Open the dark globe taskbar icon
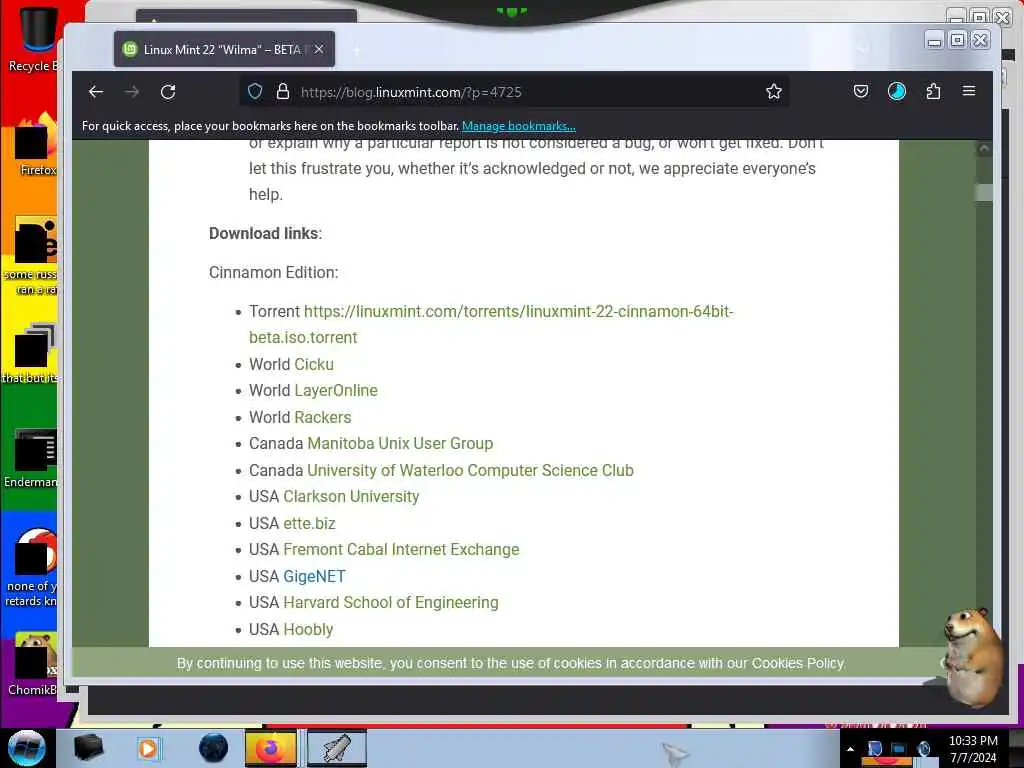 click(213, 748)
